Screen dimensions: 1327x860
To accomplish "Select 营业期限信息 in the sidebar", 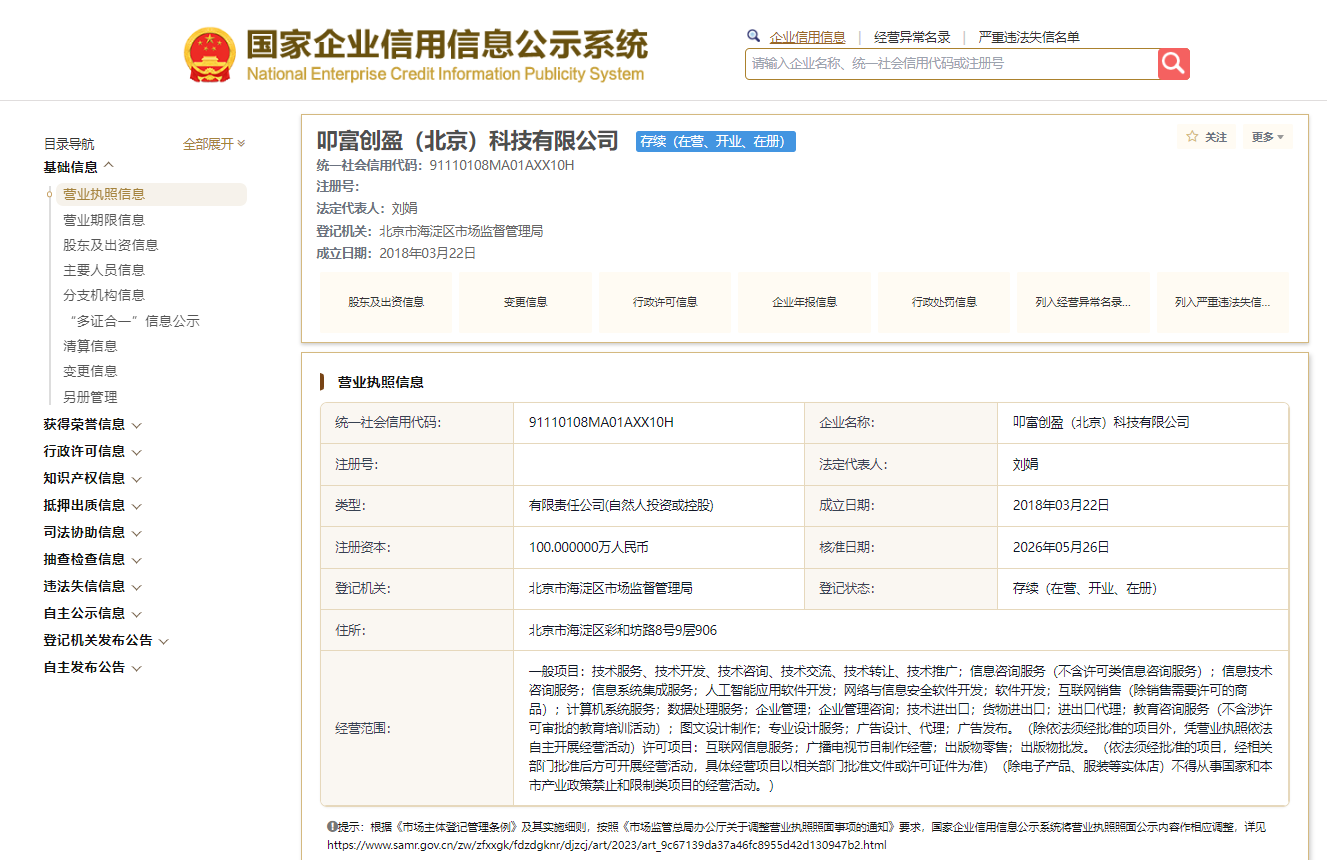I will [104, 220].
